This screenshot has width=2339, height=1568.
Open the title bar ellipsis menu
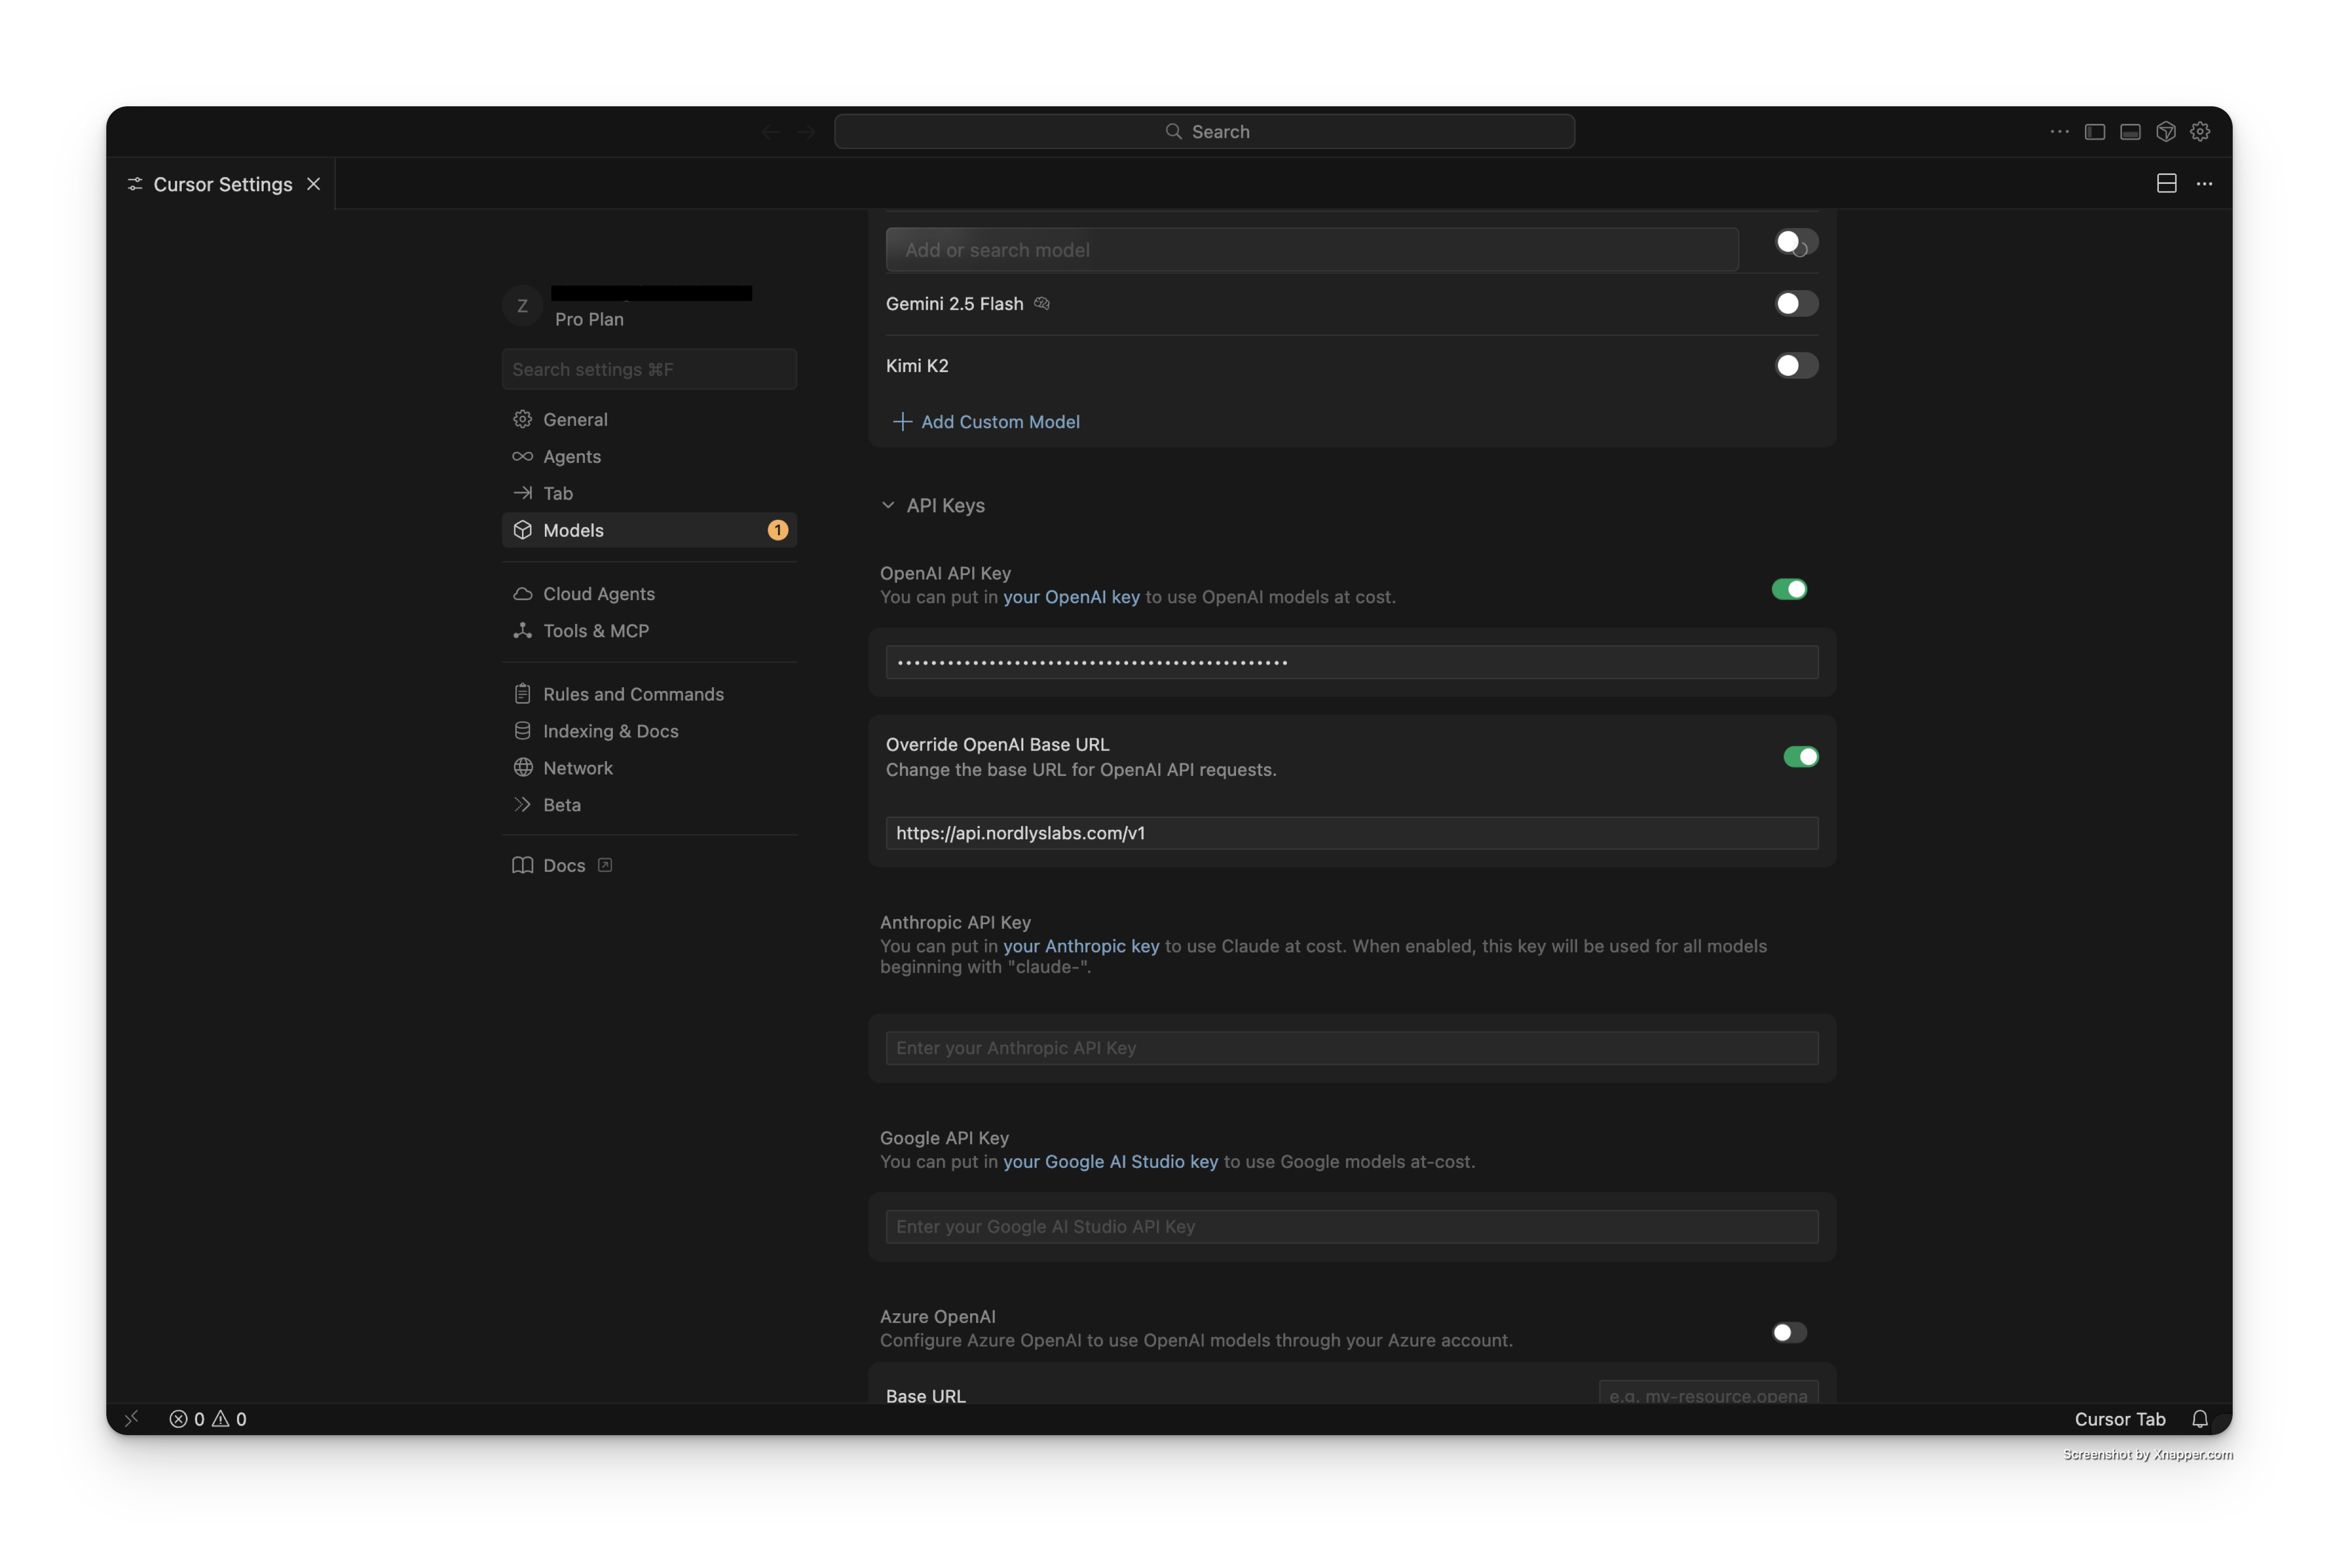pos(2059,131)
